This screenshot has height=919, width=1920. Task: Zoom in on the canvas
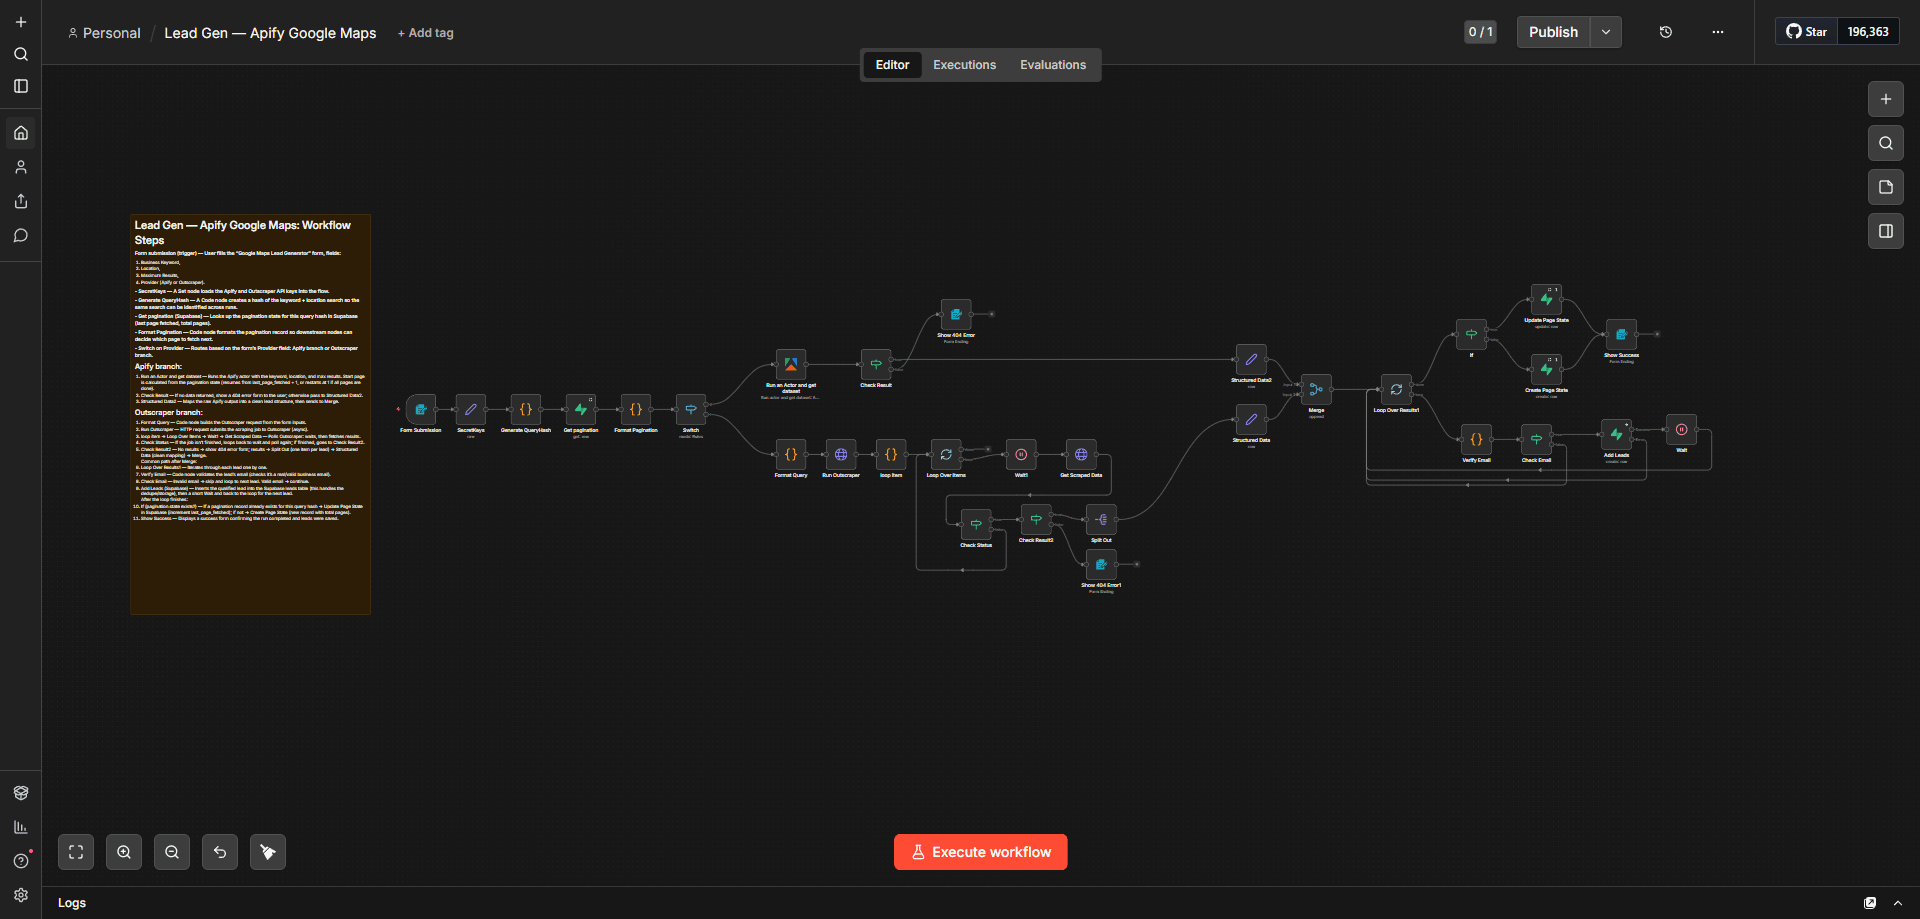(124, 852)
